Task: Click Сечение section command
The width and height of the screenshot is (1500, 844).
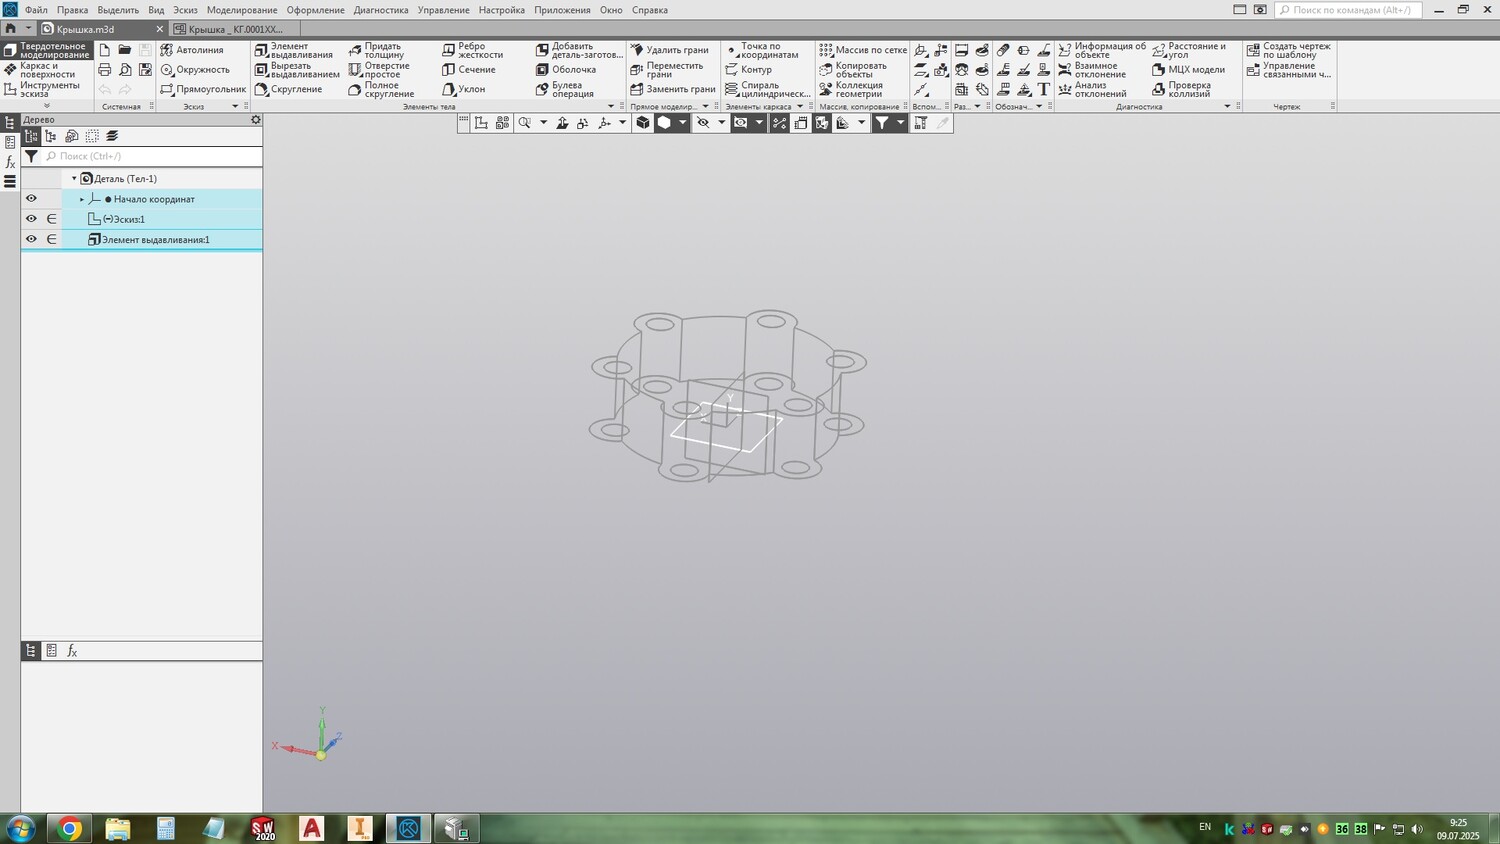Action: point(469,70)
